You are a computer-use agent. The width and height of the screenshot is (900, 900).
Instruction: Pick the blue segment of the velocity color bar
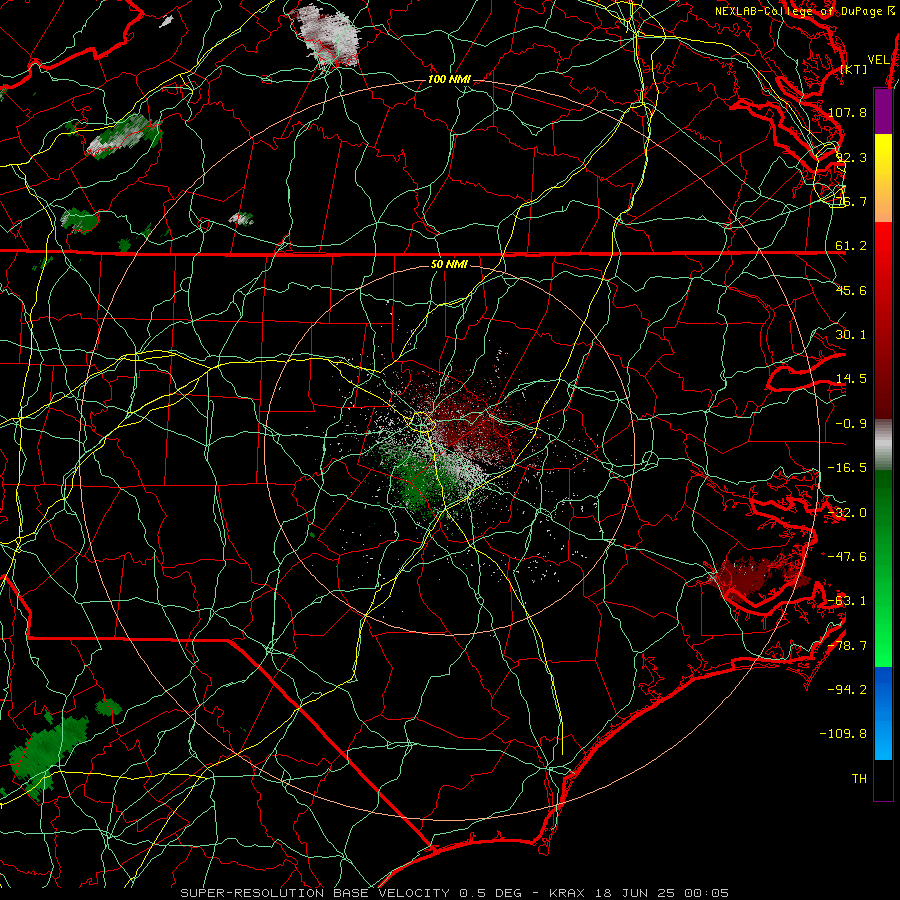[x=883, y=713]
